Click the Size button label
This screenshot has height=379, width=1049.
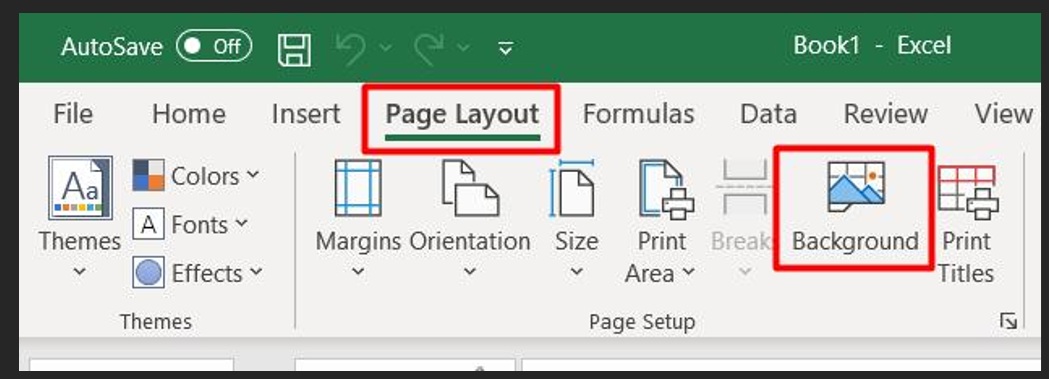(576, 241)
